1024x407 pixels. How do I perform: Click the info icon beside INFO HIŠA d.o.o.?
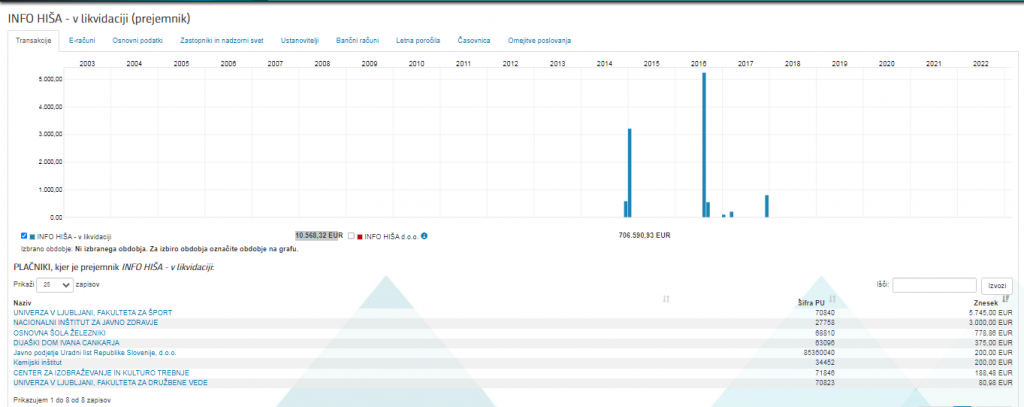point(424,236)
